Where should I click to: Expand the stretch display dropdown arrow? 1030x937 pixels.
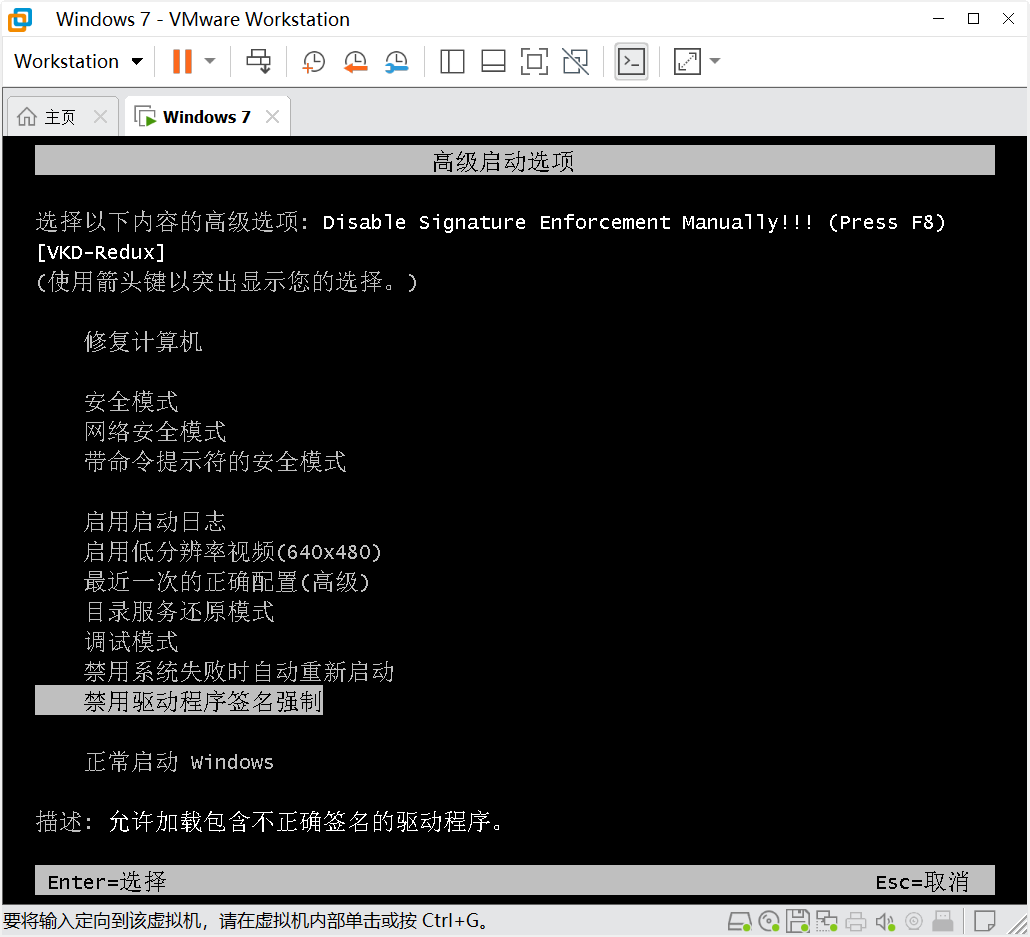[x=715, y=62]
